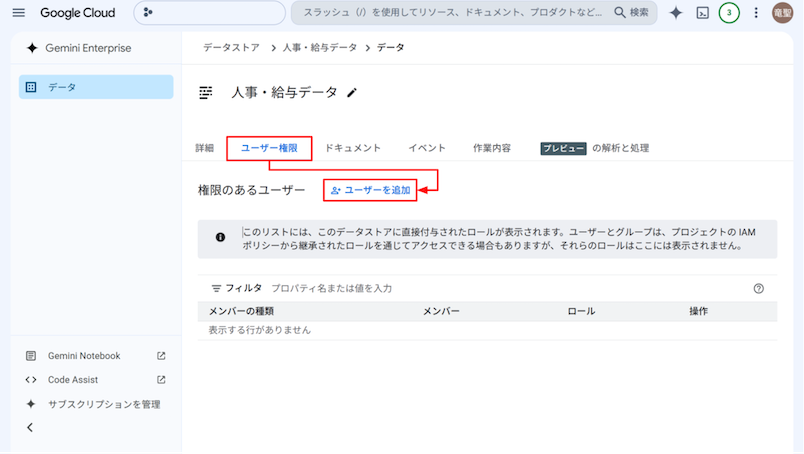The image size is (804, 454).
Task: Activate the Cloud Shell terminal icon
Action: coord(702,13)
